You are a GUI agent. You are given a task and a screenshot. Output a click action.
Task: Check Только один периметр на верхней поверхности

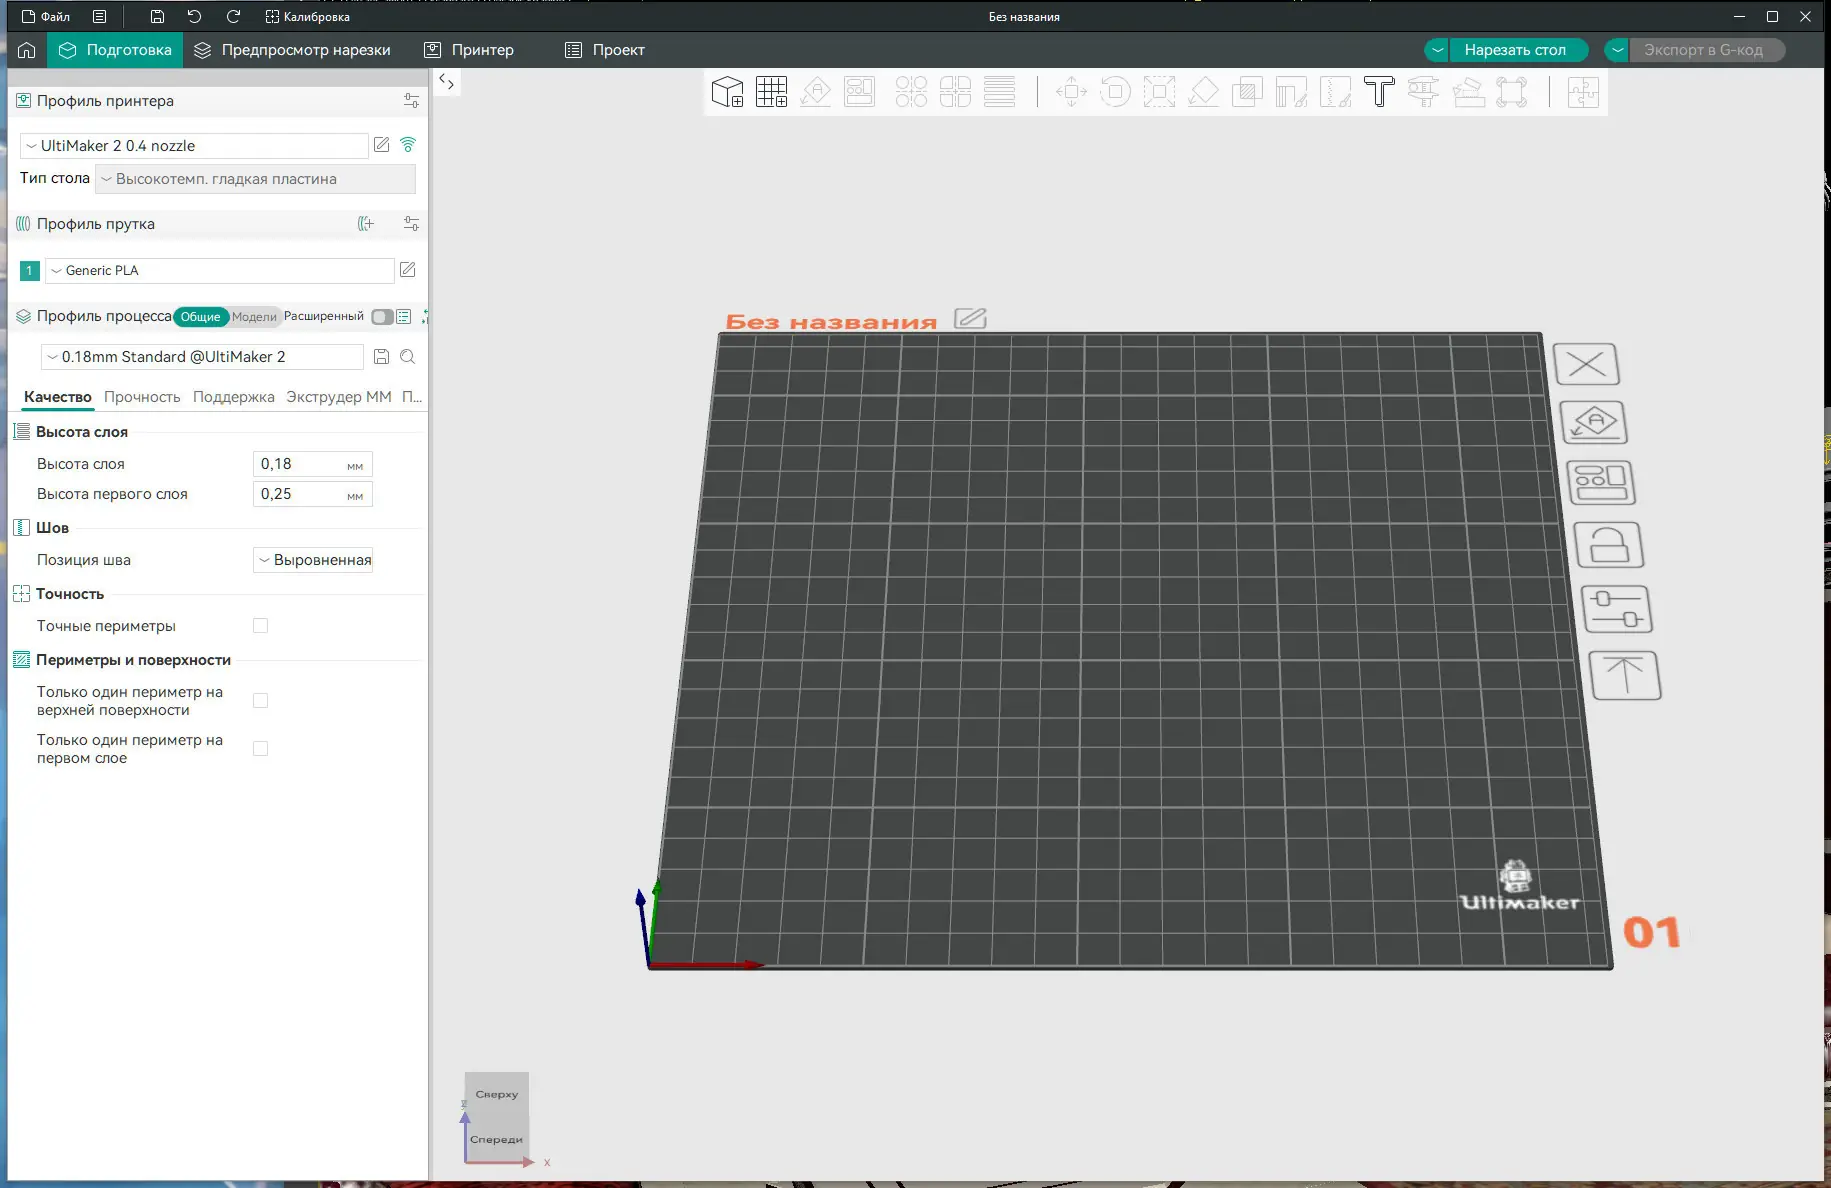[x=261, y=701]
